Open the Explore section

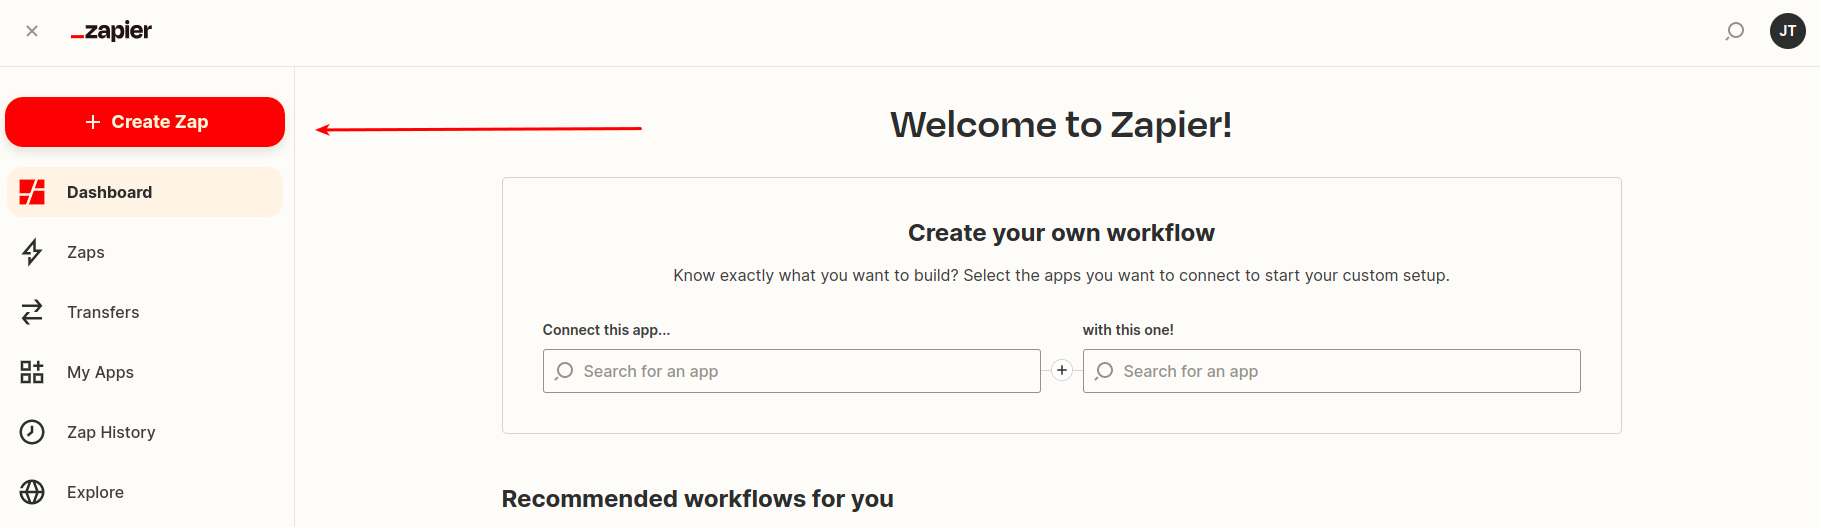coord(145,492)
